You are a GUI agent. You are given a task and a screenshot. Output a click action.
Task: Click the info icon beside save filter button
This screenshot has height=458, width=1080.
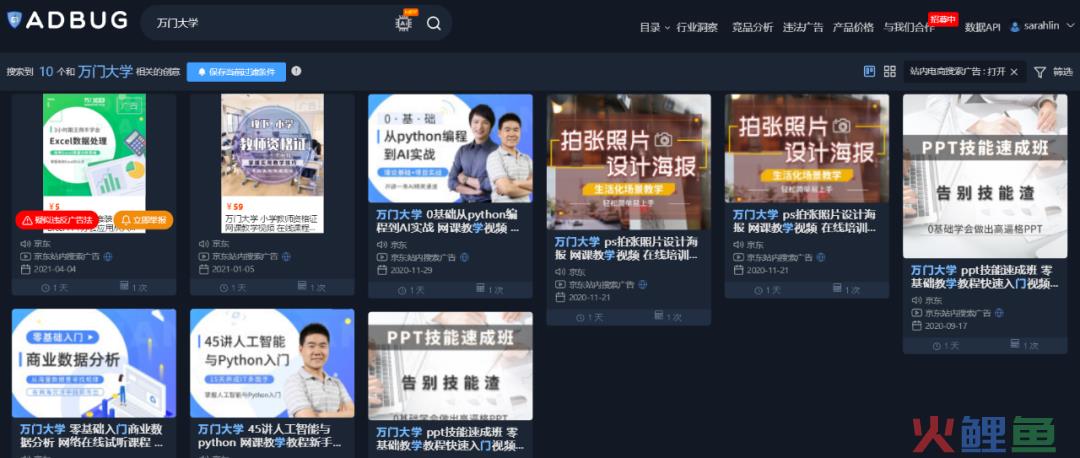click(296, 71)
